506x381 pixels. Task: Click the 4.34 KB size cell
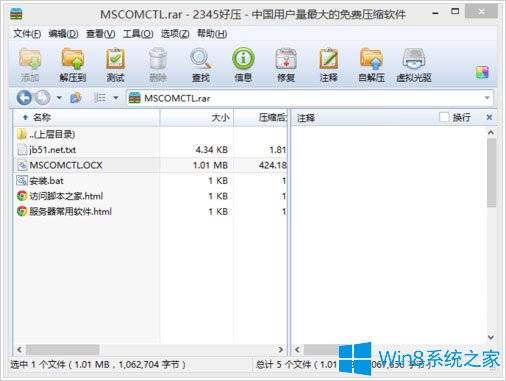(x=212, y=150)
